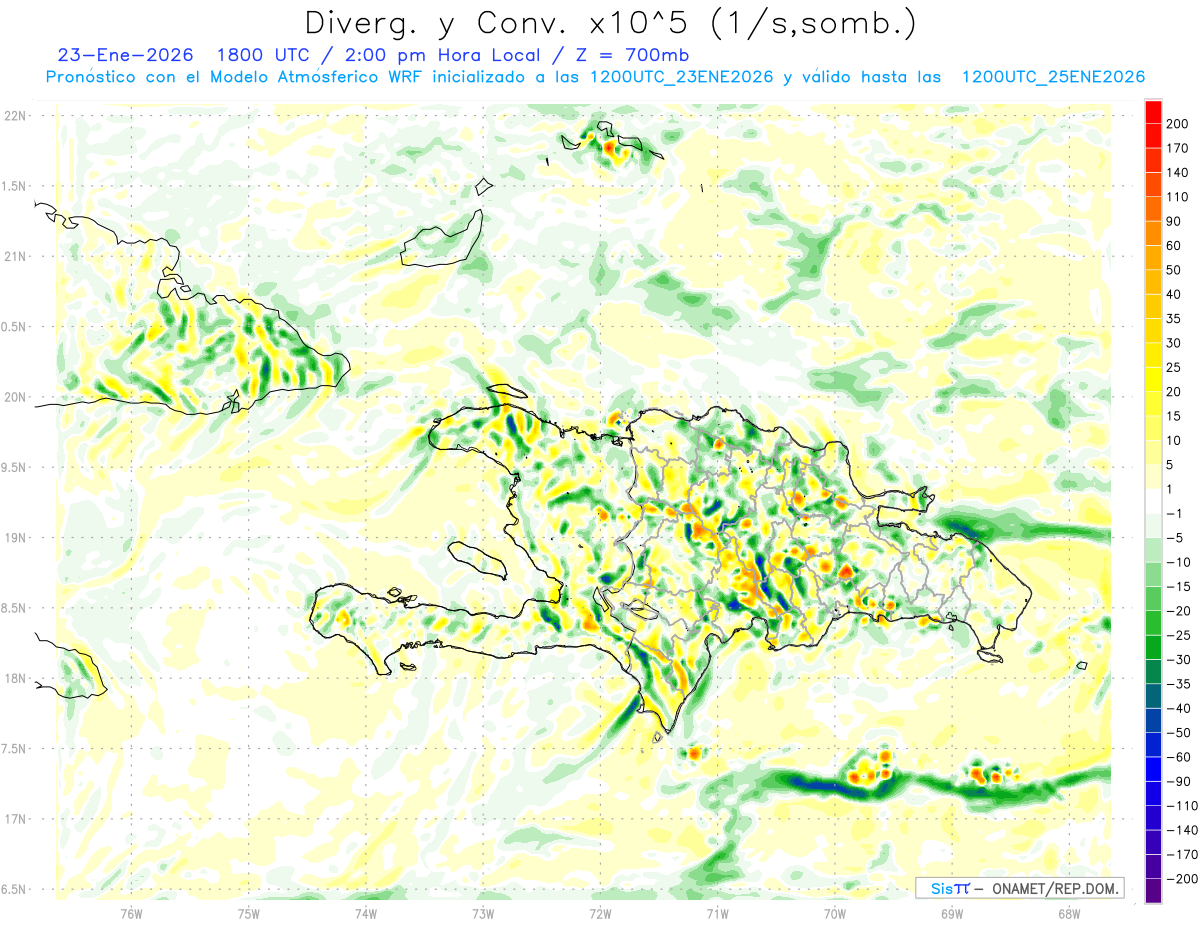1200x927 pixels.
Task: Click the '-15' colorbar label
Action: [x=1180, y=586]
